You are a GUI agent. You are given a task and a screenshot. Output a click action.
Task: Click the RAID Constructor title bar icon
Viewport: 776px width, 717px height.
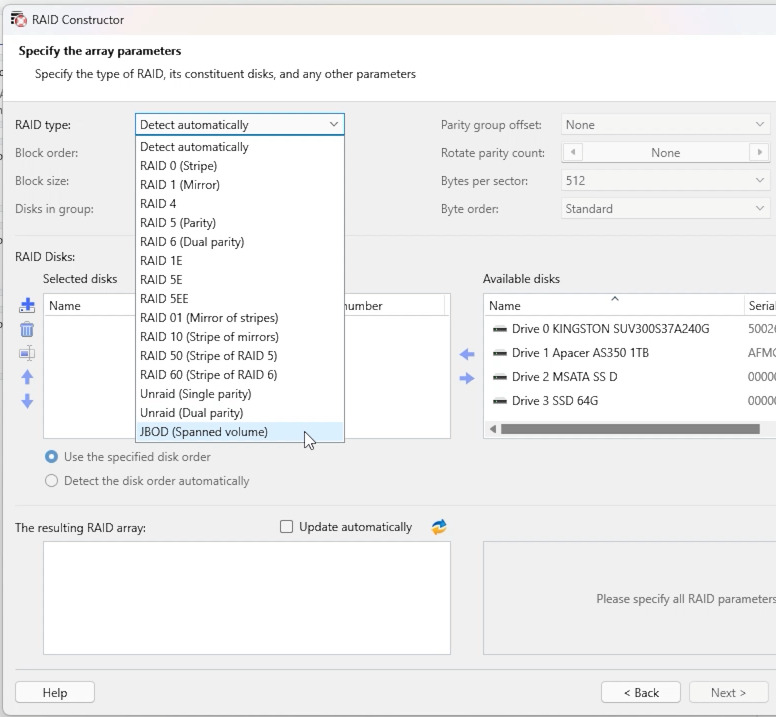point(19,19)
